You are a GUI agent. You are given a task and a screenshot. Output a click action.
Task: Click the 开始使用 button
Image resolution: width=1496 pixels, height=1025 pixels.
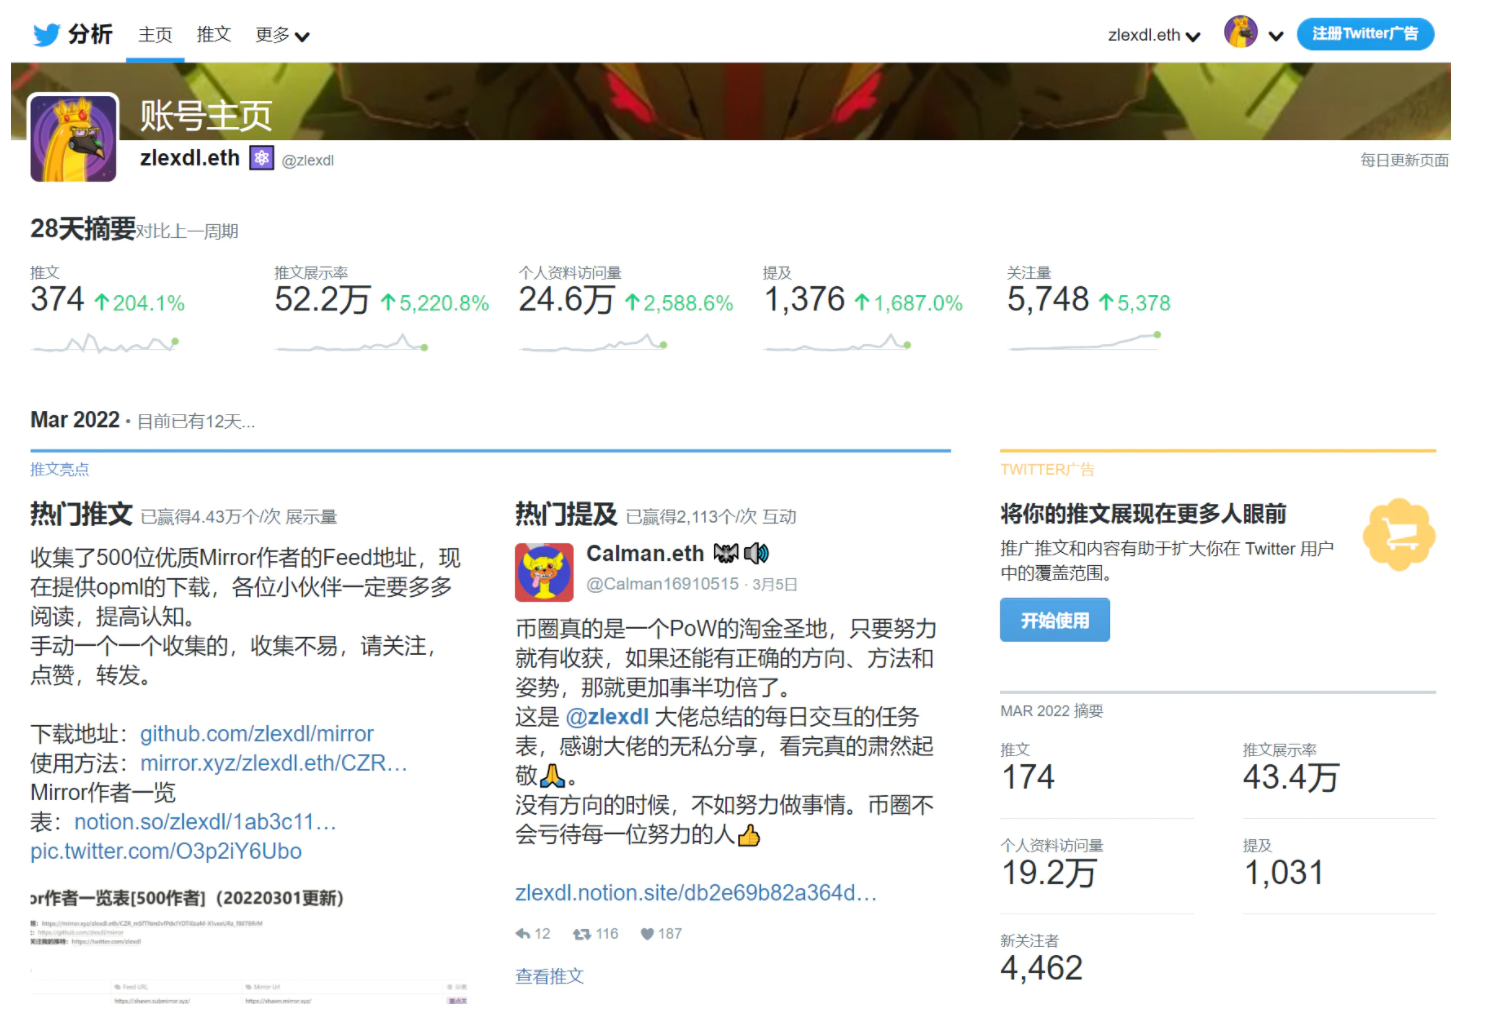tap(1055, 620)
